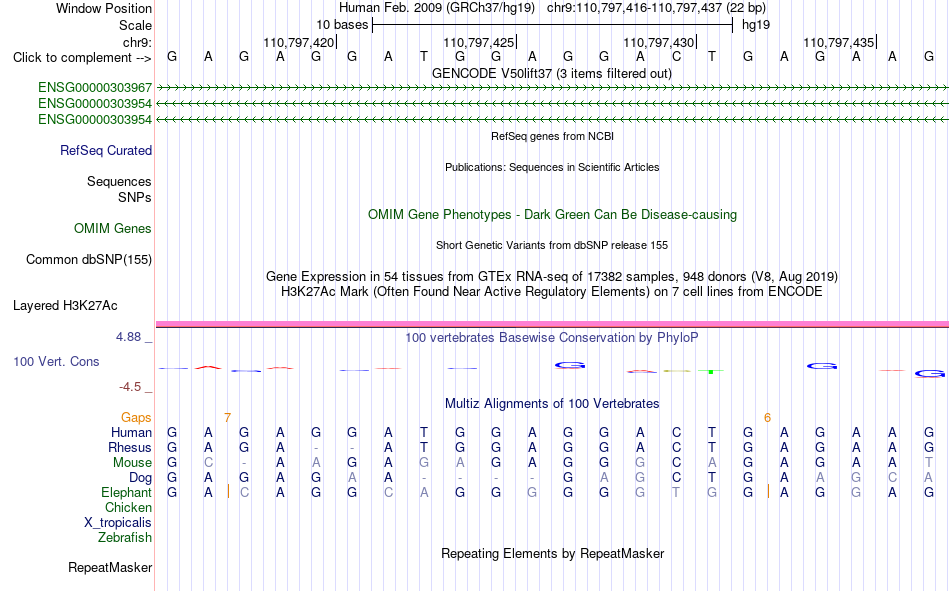Click the X_tropicalis species row label

tap(118, 523)
